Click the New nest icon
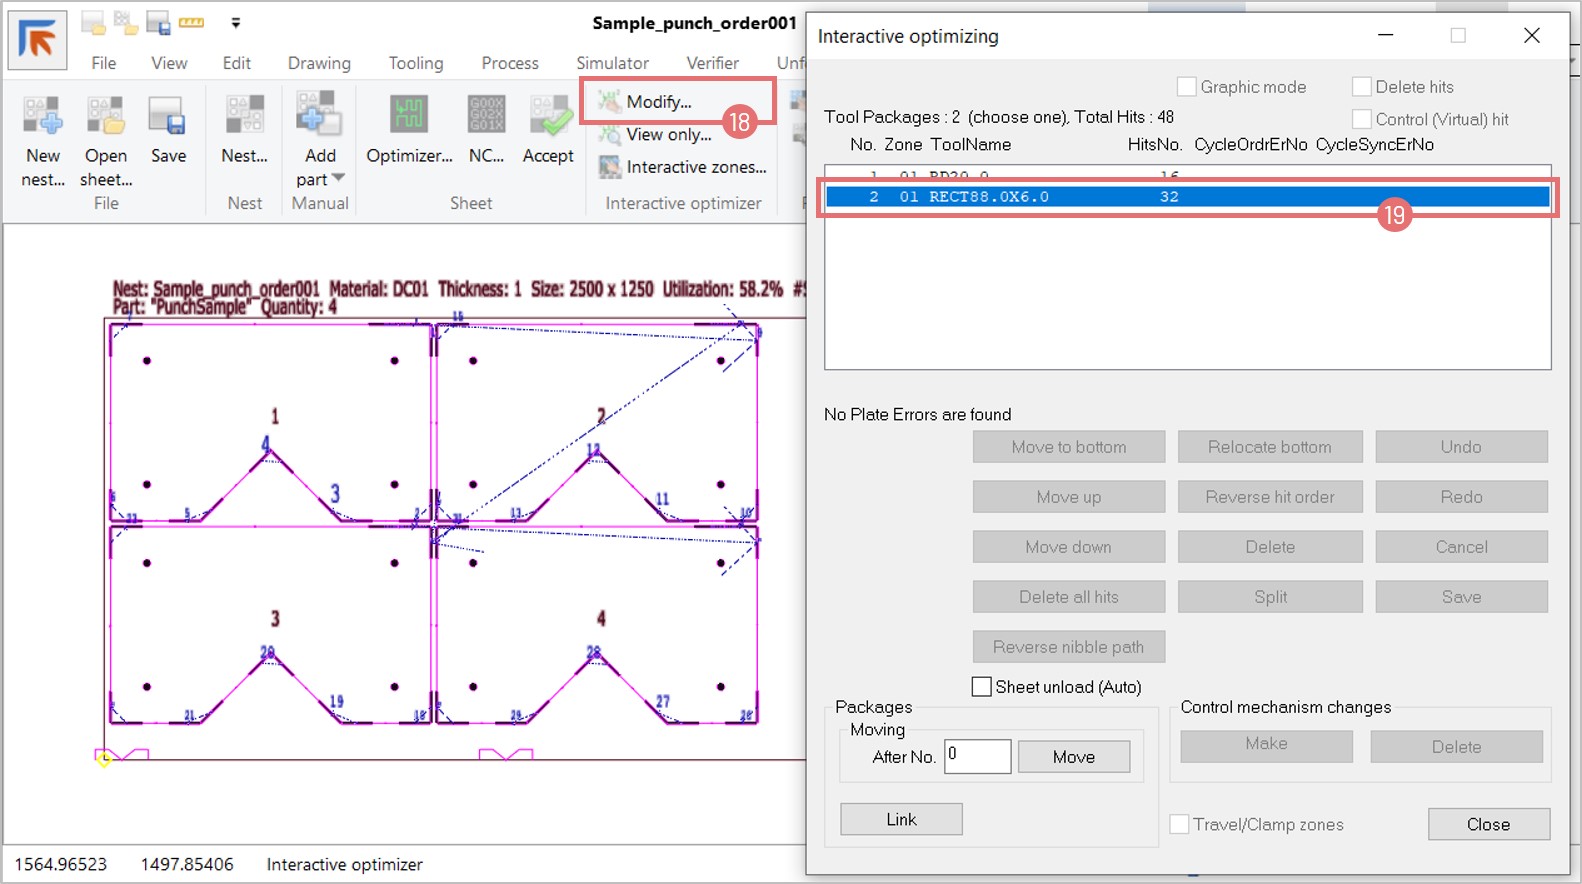The image size is (1582, 884). [43, 118]
